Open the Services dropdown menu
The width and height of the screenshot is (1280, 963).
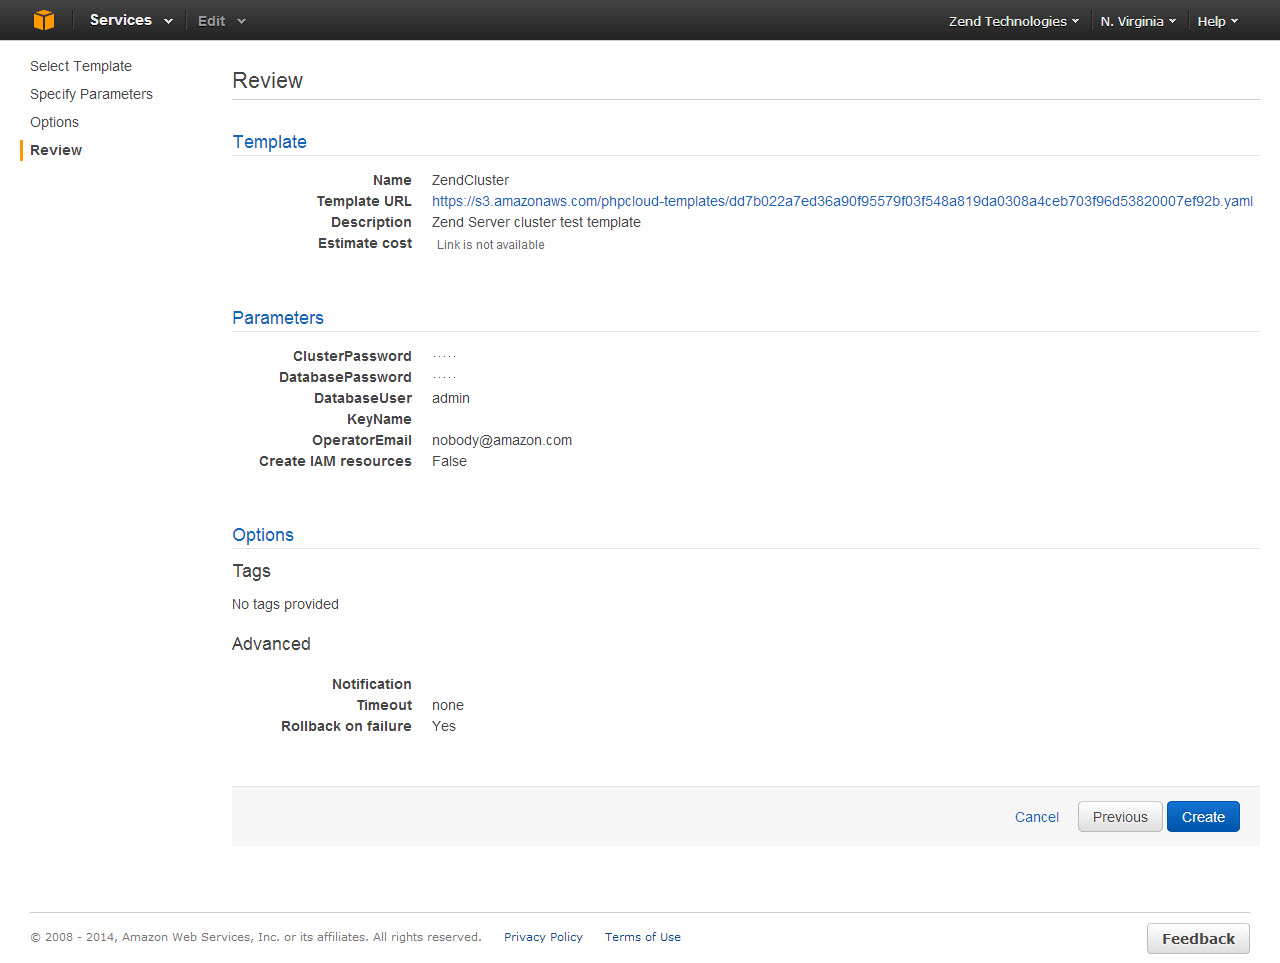pyautogui.click(x=130, y=20)
